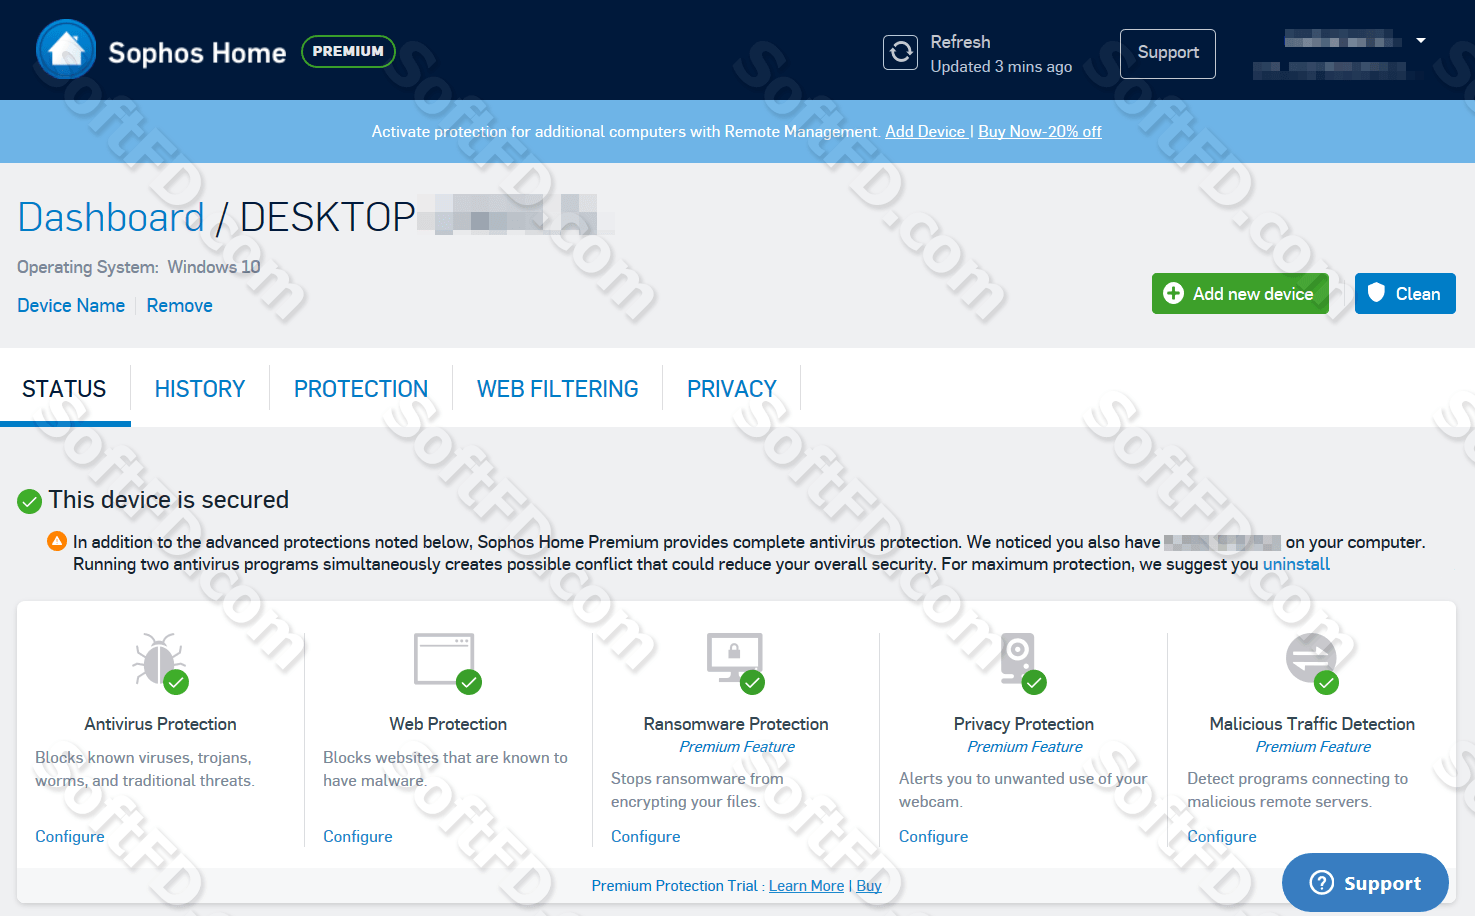
Task: Open the account dropdown arrow
Action: (1421, 41)
